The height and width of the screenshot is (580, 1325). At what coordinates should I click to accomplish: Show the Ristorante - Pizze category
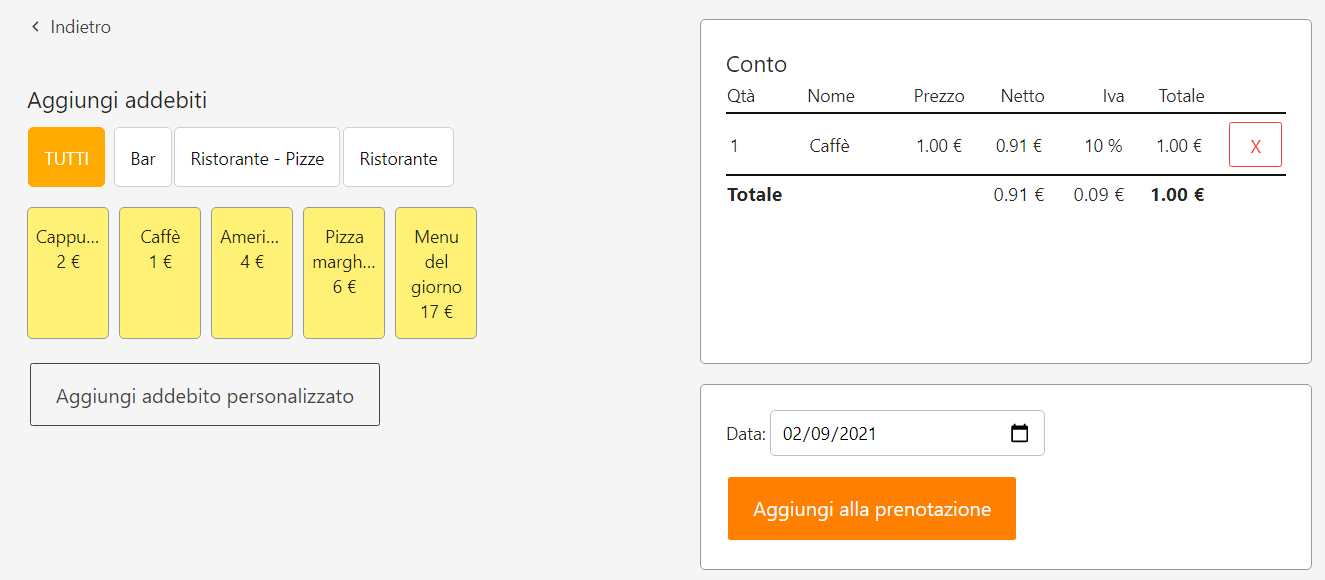(257, 158)
